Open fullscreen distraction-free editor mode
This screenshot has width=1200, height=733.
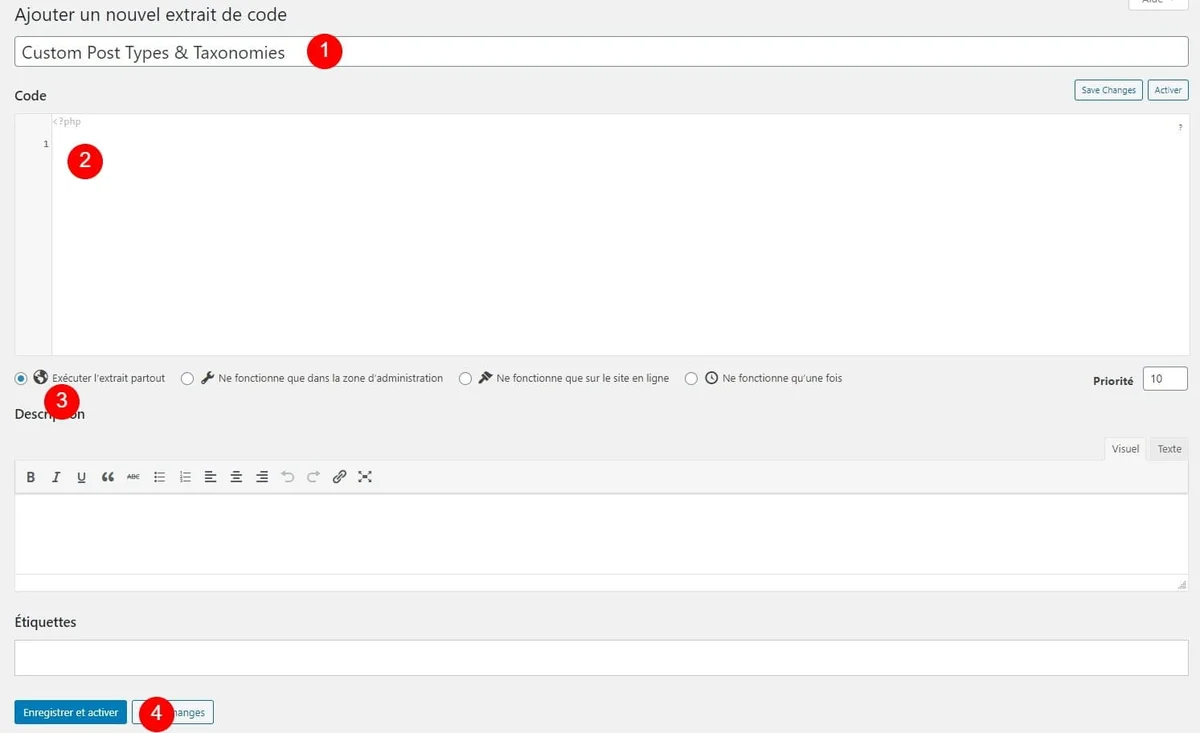(365, 477)
